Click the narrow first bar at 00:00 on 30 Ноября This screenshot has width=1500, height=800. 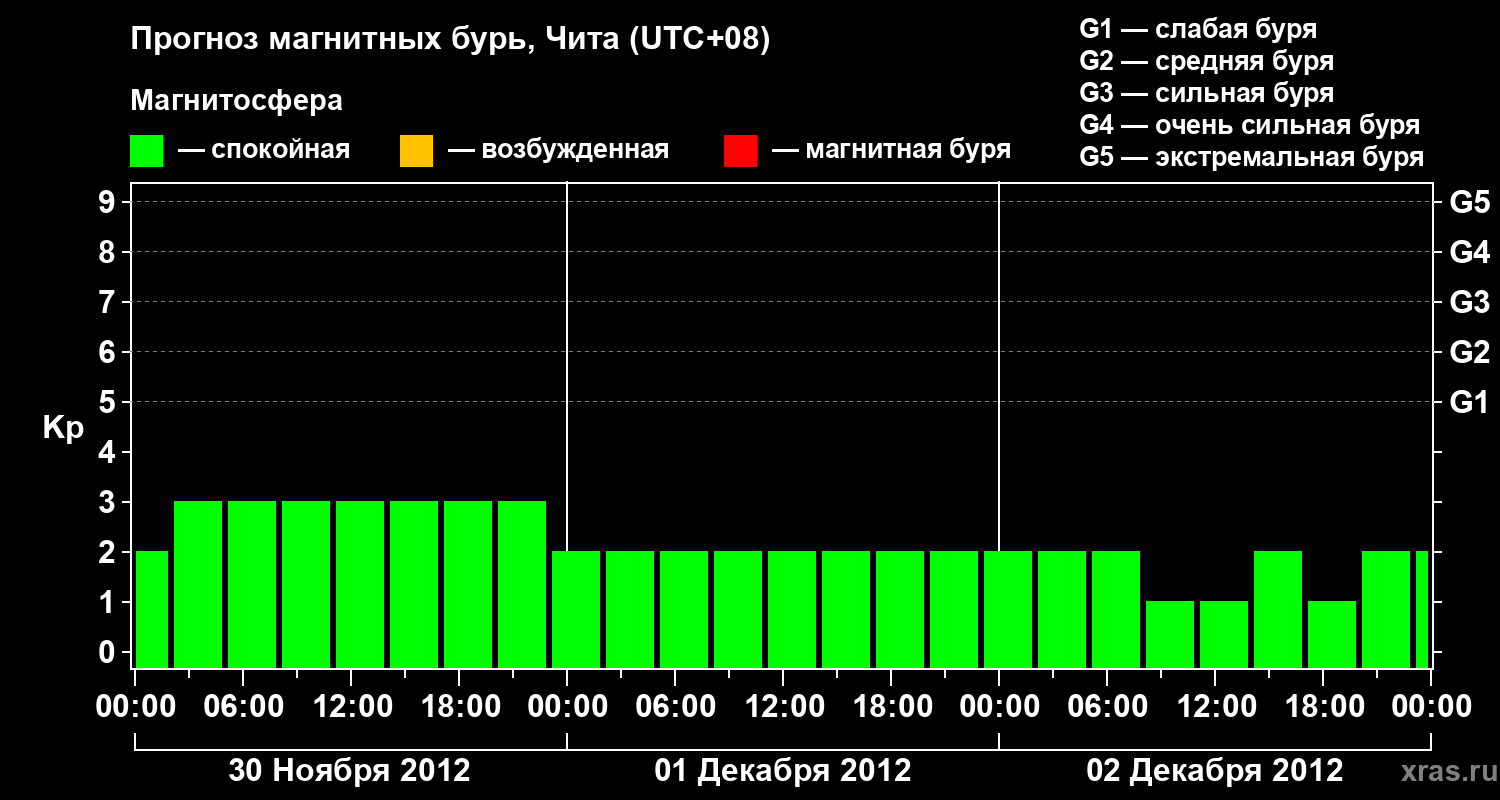point(152,609)
